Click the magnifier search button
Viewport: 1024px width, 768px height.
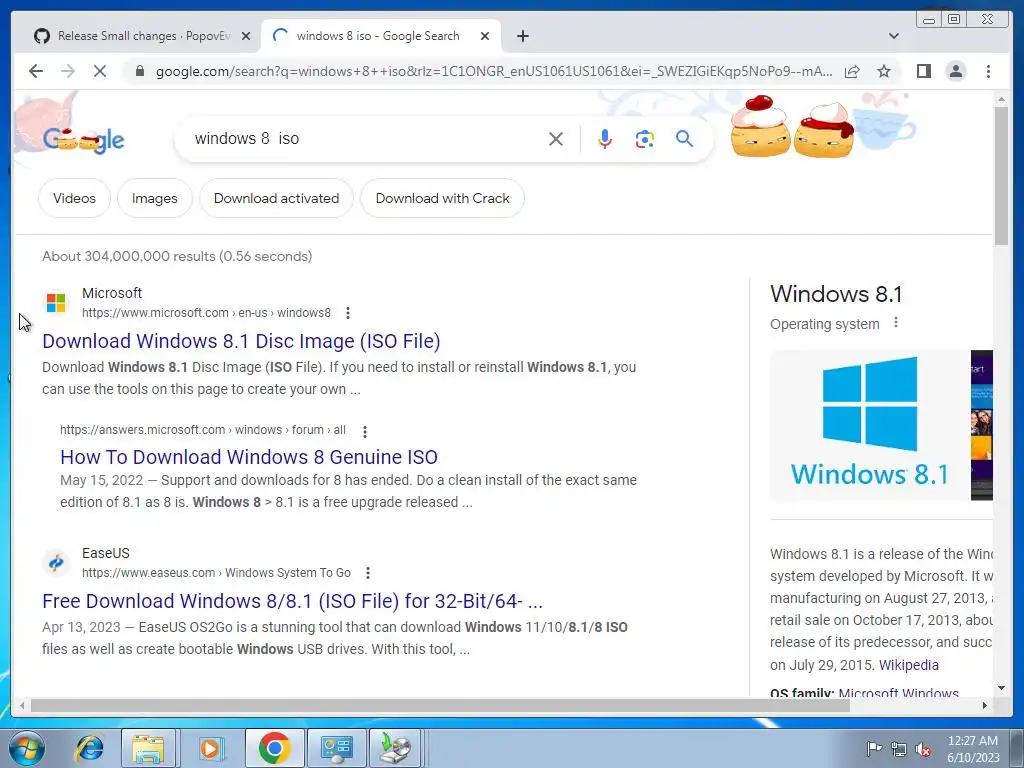(684, 138)
